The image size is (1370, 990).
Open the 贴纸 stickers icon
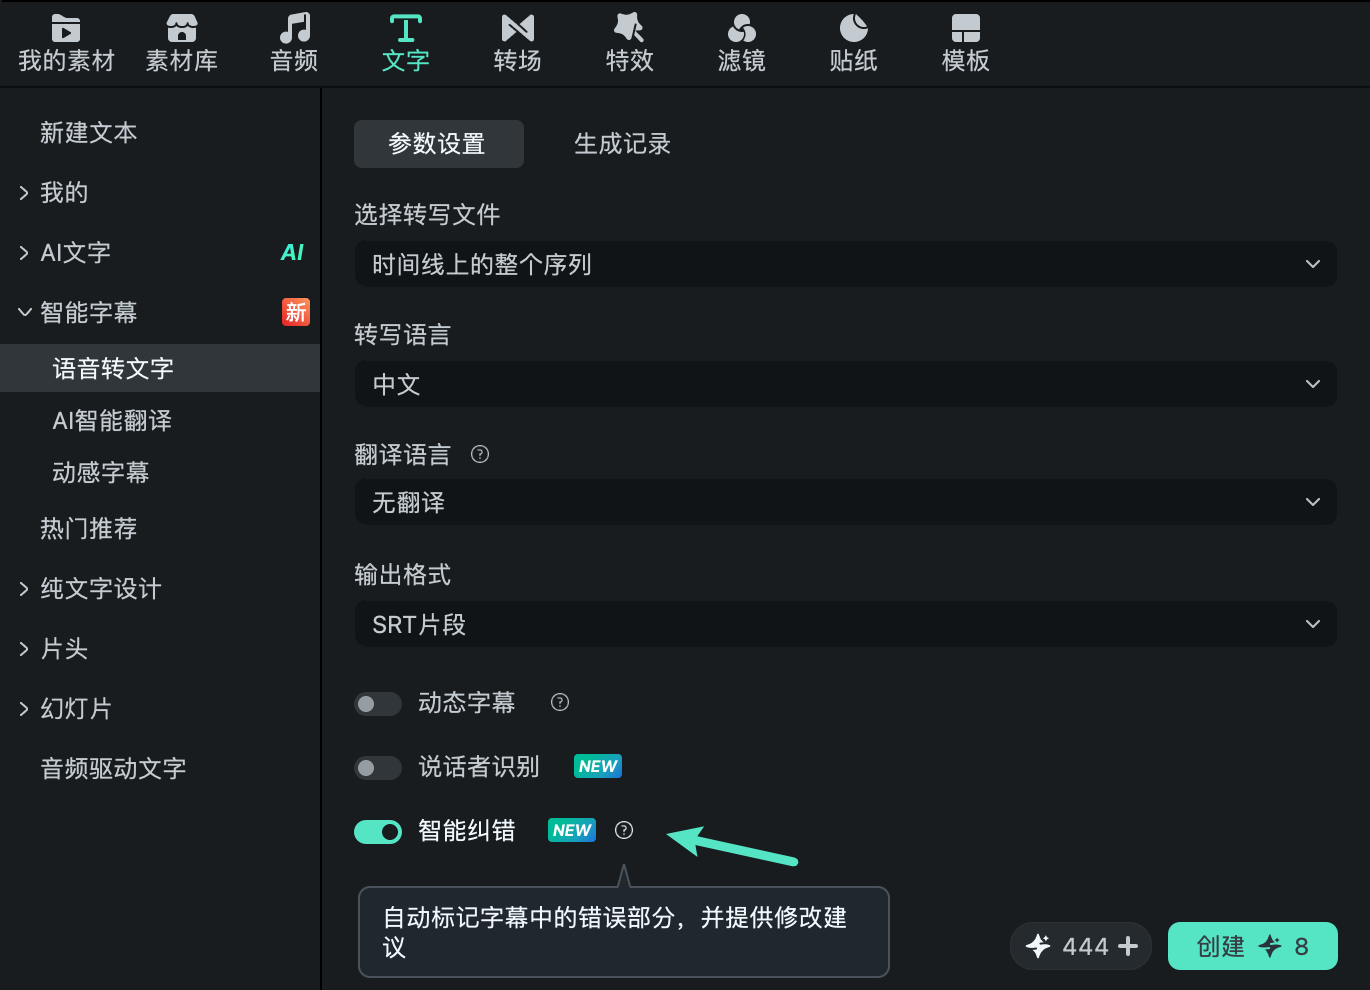pos(854,28)
